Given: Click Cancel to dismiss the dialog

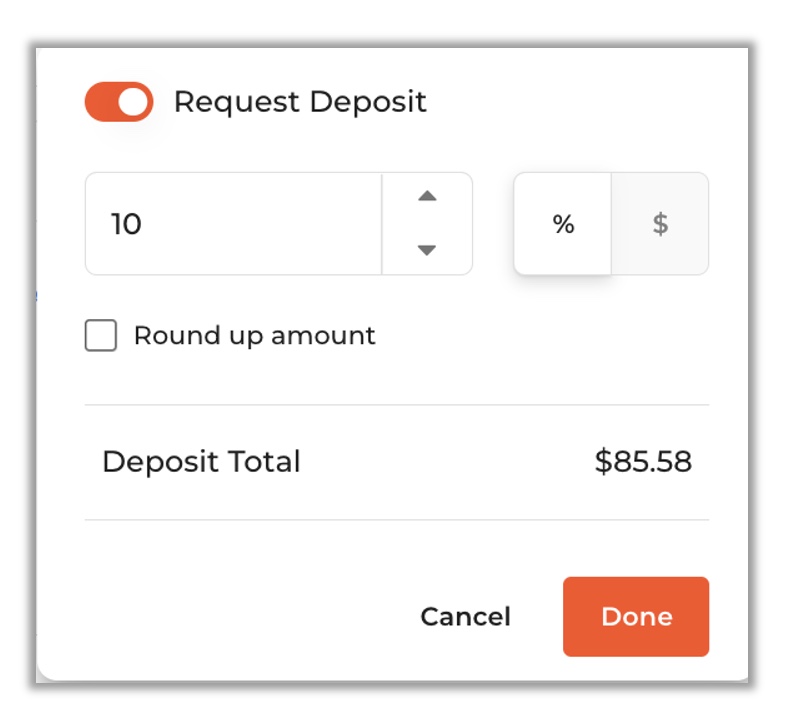Looking at the screenshot, I should click(465, 617).
